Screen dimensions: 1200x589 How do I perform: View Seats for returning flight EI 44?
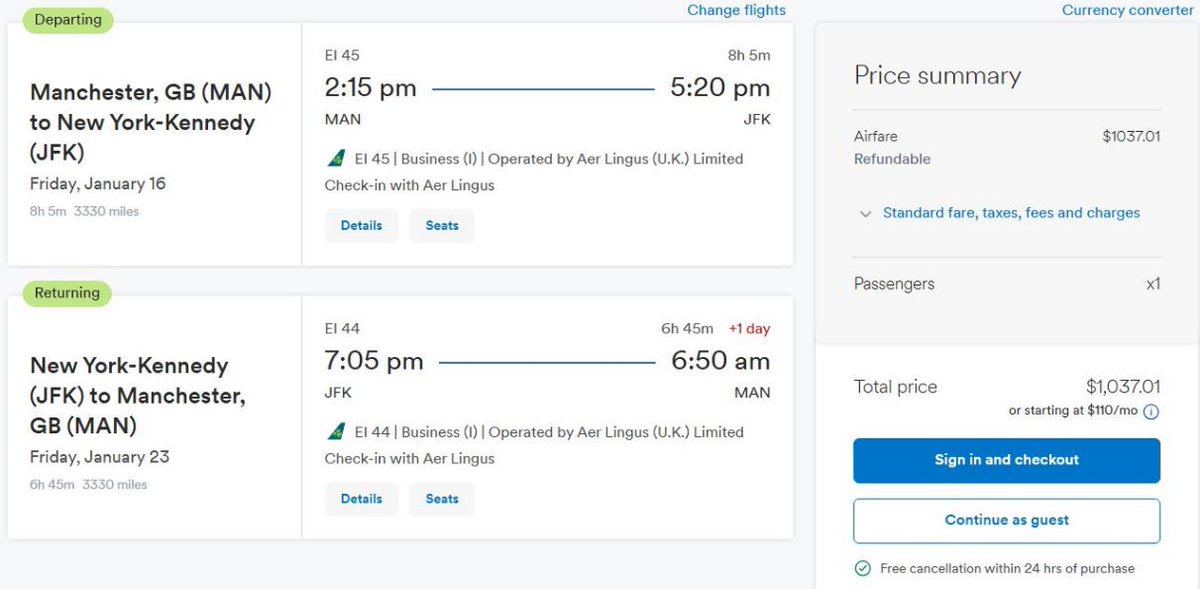click(442, 499)
